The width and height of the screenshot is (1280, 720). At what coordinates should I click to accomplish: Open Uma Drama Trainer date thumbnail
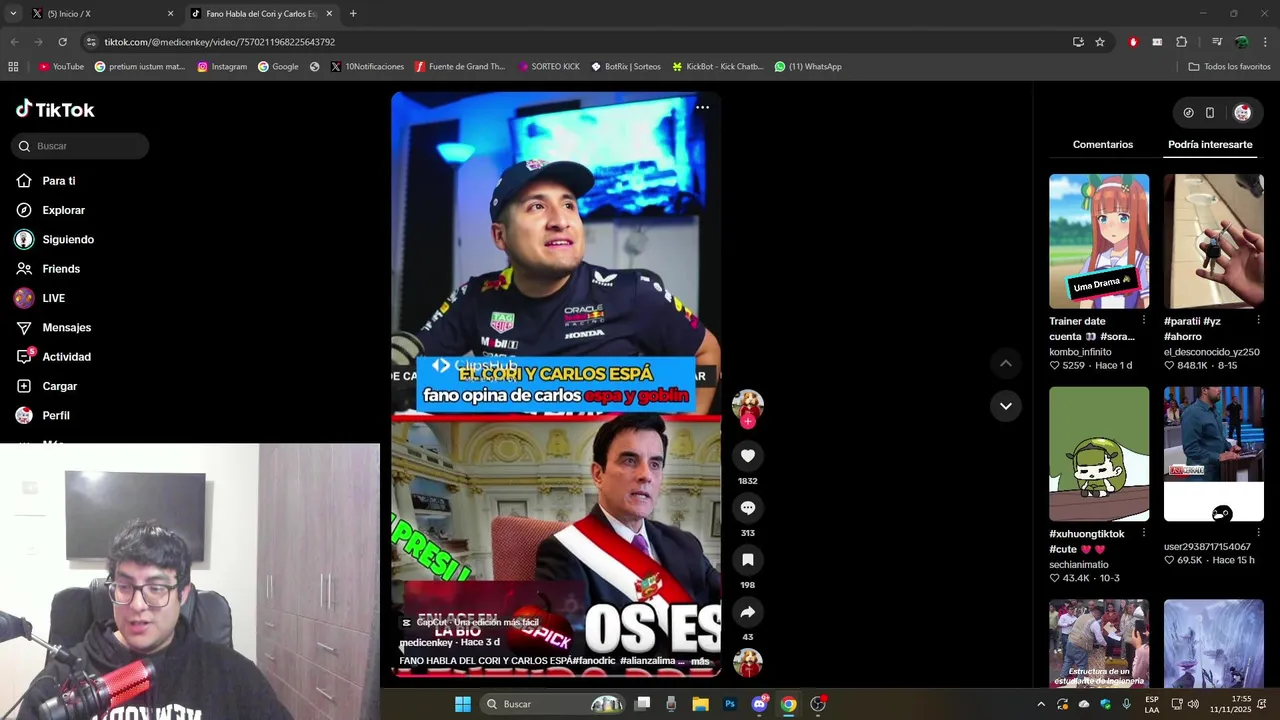click(x=1099, y=241)
